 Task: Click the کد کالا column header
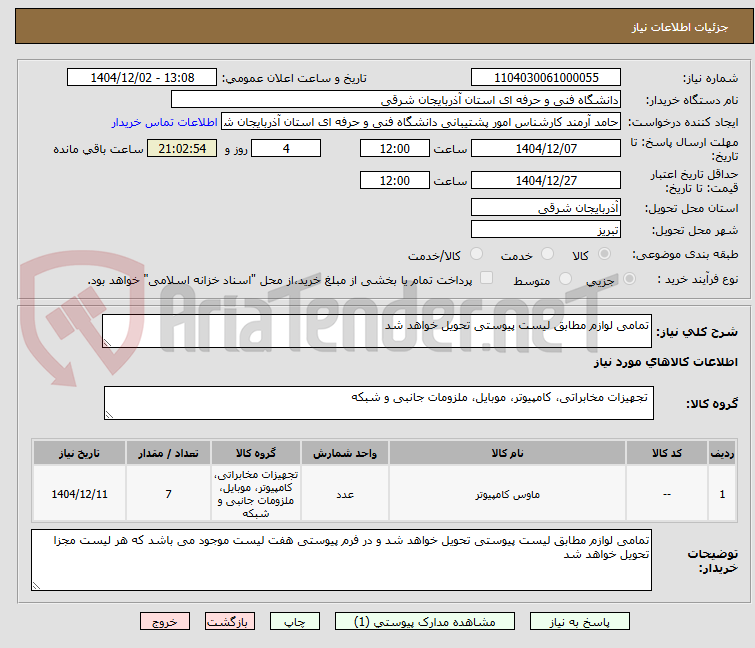pos(667,453)
